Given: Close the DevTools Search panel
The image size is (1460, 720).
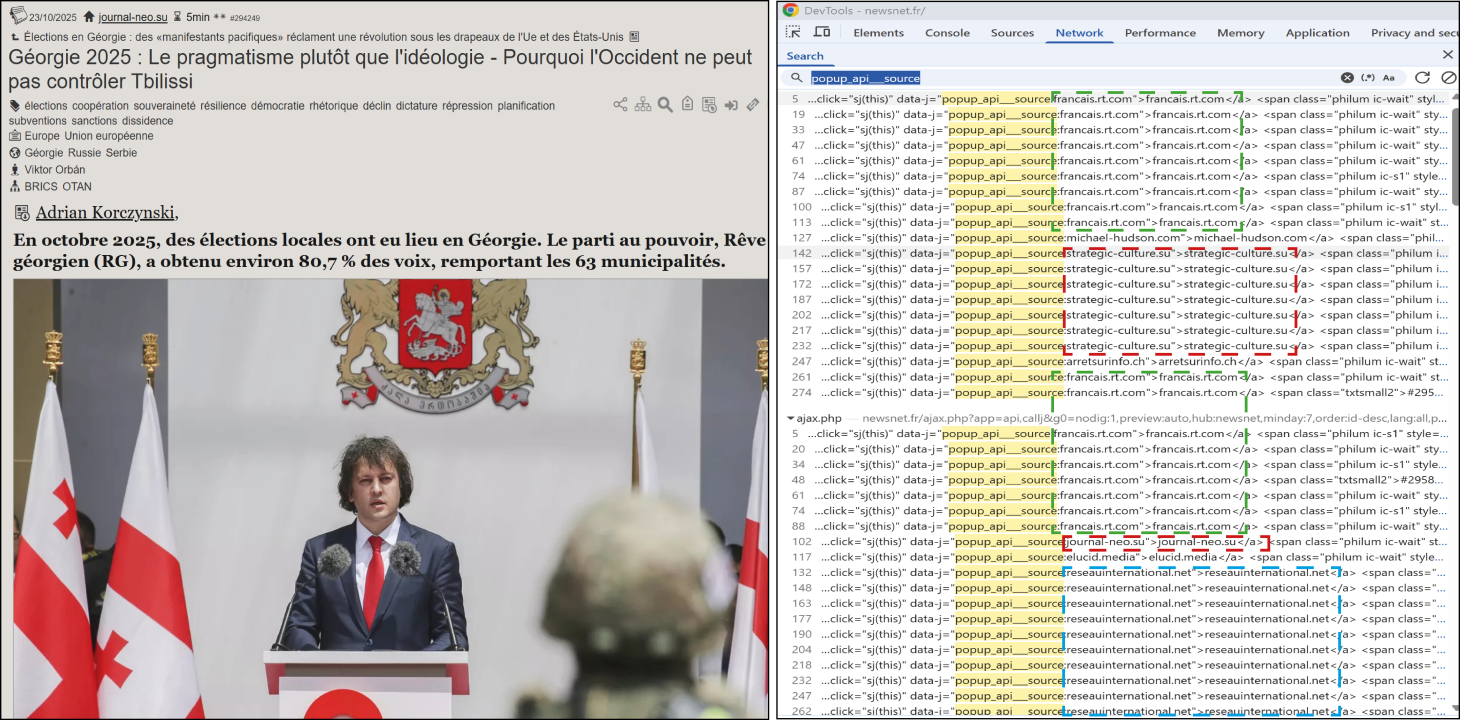Looking at the screenshot, I should [1447, 55].
